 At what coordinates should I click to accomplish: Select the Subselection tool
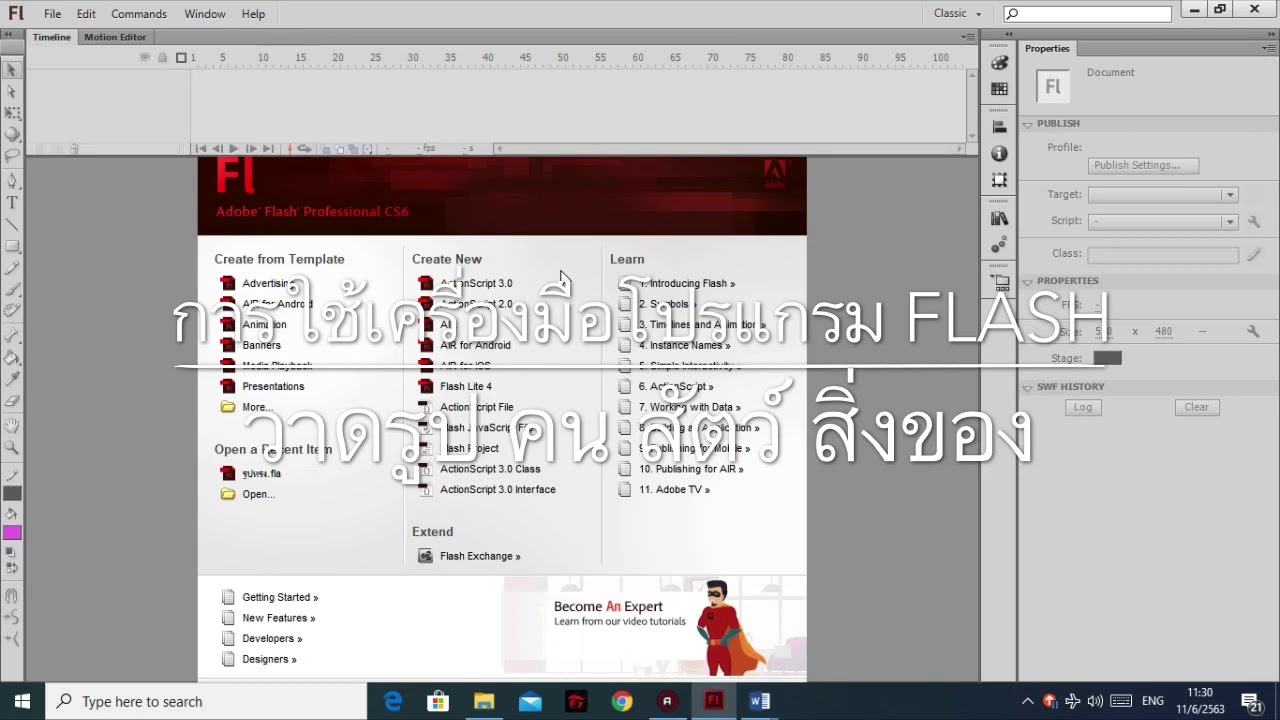pyautogui.click(x=12, y=91)
